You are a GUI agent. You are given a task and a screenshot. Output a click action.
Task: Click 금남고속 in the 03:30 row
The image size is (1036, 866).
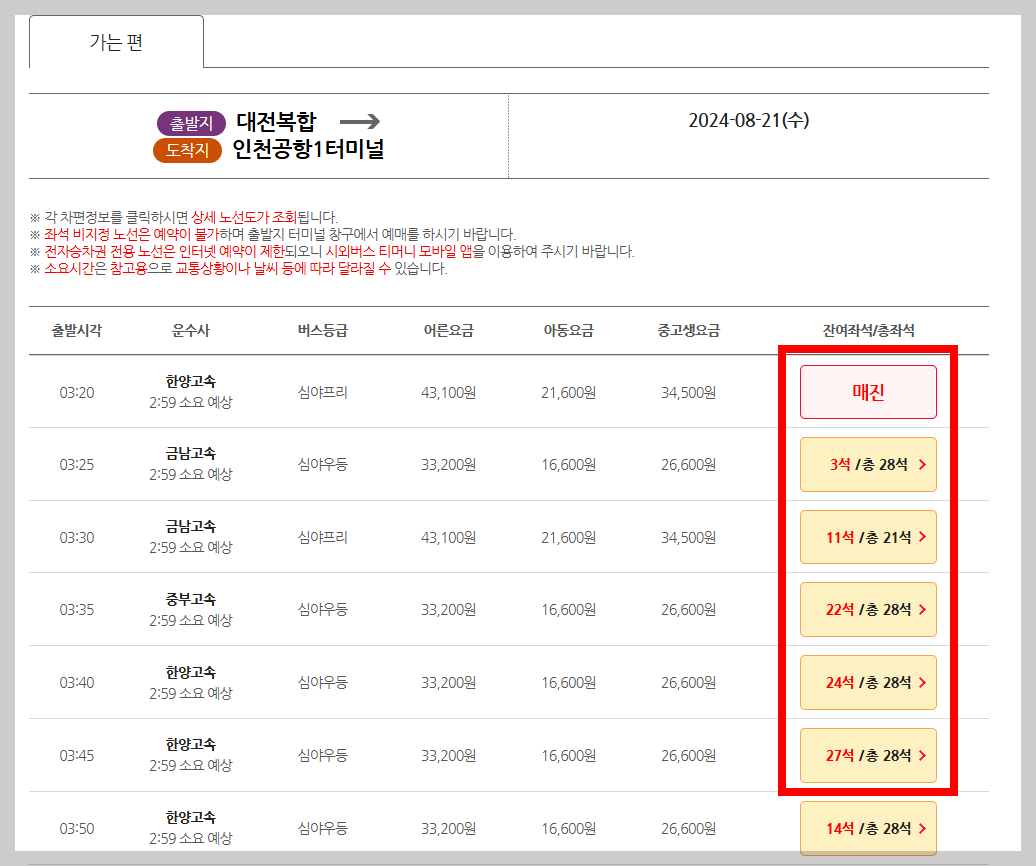point(191,526)
